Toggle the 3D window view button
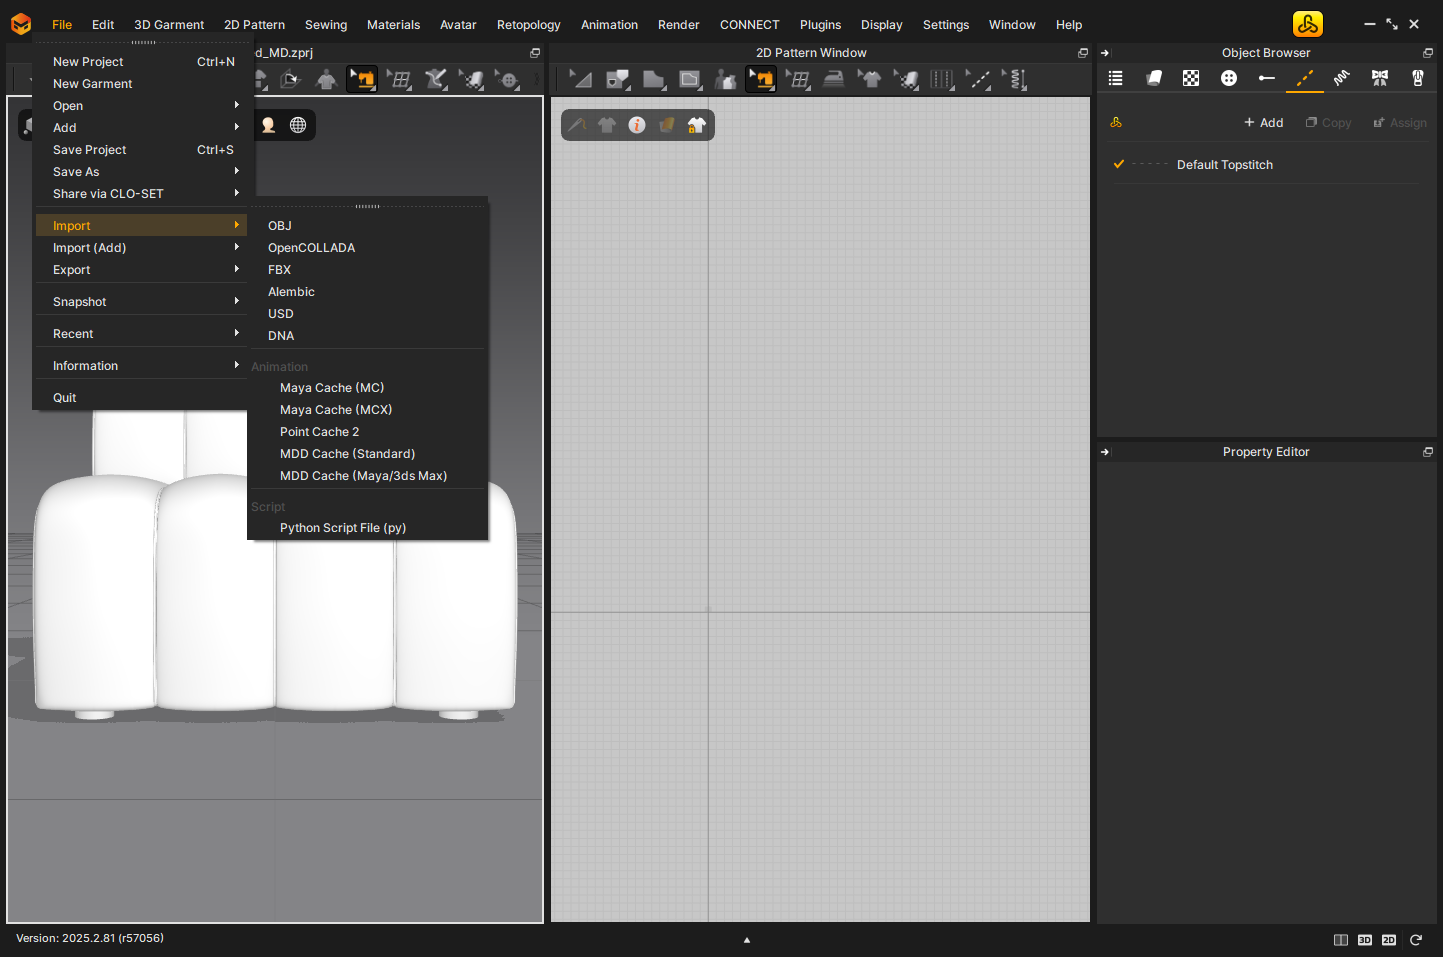The width and height of the screenshot is (1443, 957). pyautogui.click(x=1364, y=940)
